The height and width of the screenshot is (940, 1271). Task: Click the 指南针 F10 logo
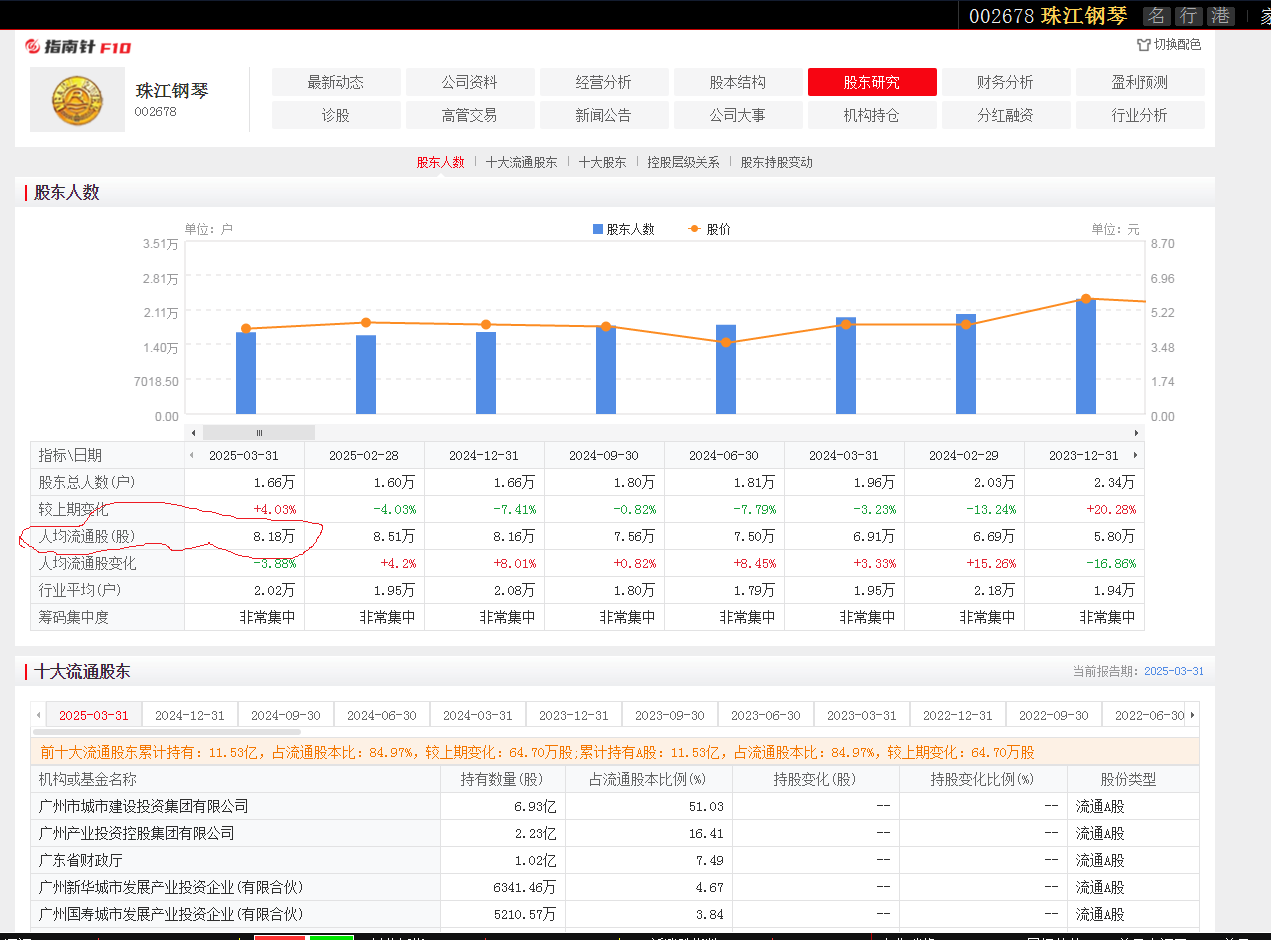78,47
